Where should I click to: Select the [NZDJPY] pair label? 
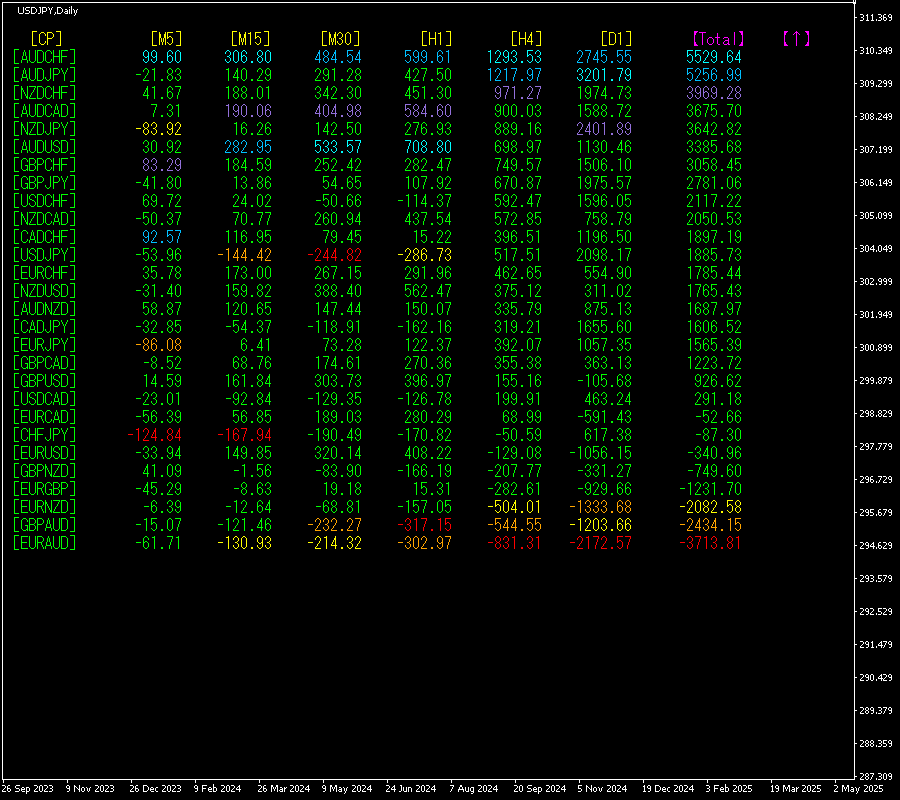(x=44, y=129)
